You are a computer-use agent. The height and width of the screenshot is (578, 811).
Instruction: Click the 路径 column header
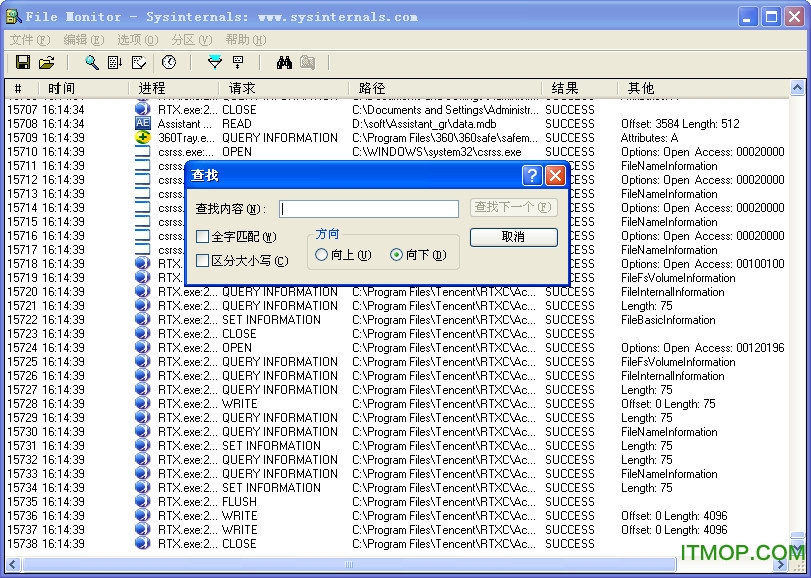coord(445,88)
